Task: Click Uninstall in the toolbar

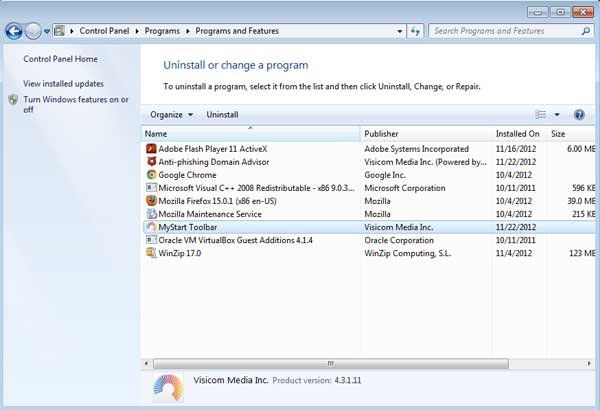Action: pos(222,114)
